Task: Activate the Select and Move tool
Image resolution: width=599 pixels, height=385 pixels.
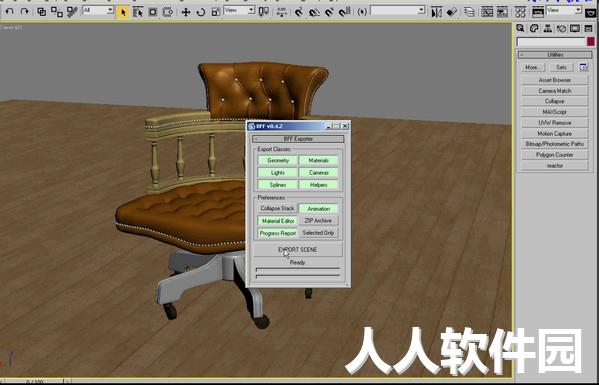Action: (186, 12)
